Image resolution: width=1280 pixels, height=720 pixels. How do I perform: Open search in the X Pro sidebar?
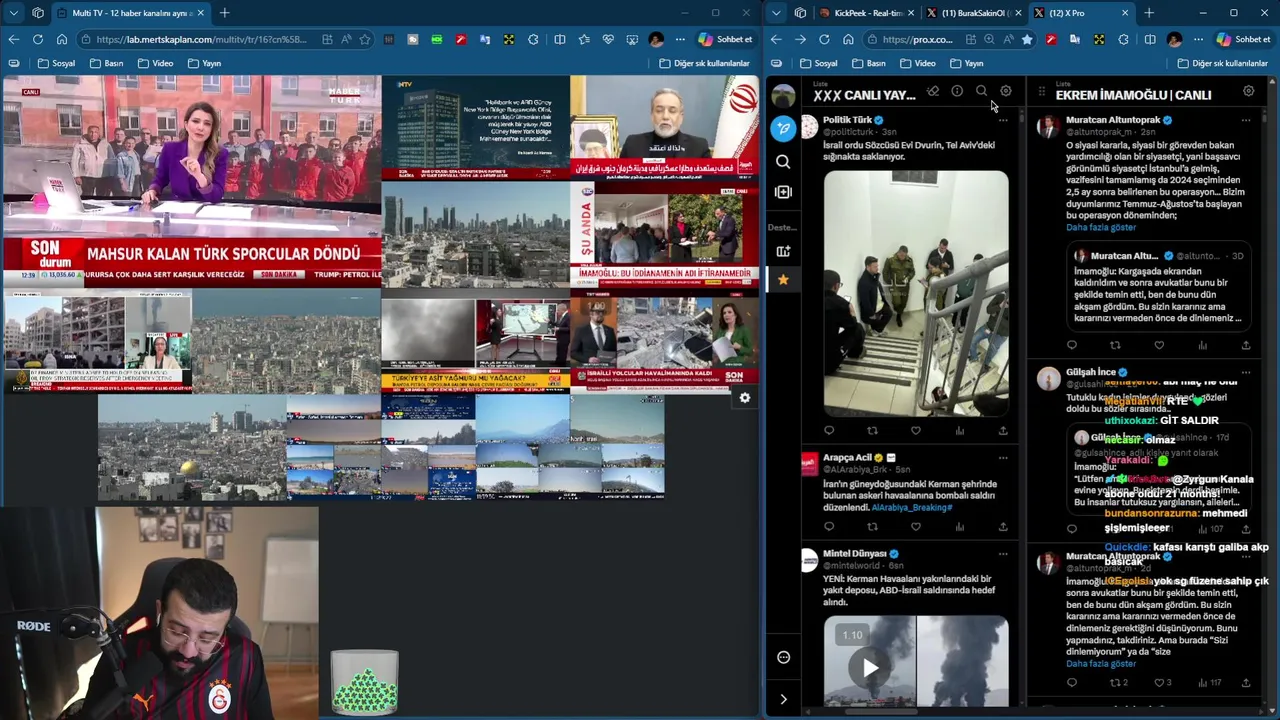click(x=783, y=161)
